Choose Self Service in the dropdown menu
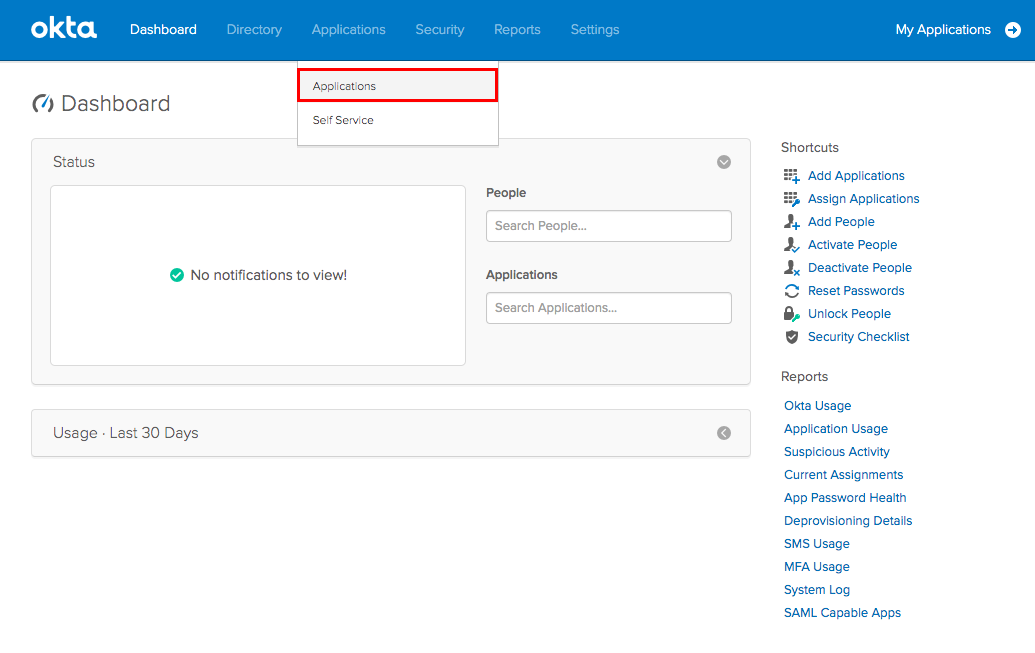The width and height of the screenshot is (1035, 653). pos(343,120)
